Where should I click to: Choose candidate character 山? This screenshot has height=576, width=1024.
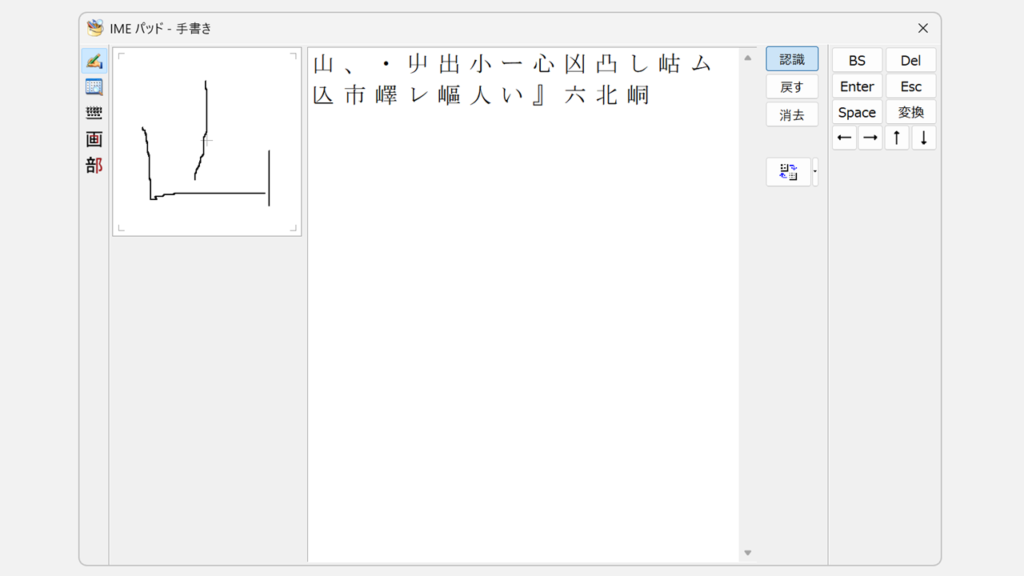click(323, 65)
